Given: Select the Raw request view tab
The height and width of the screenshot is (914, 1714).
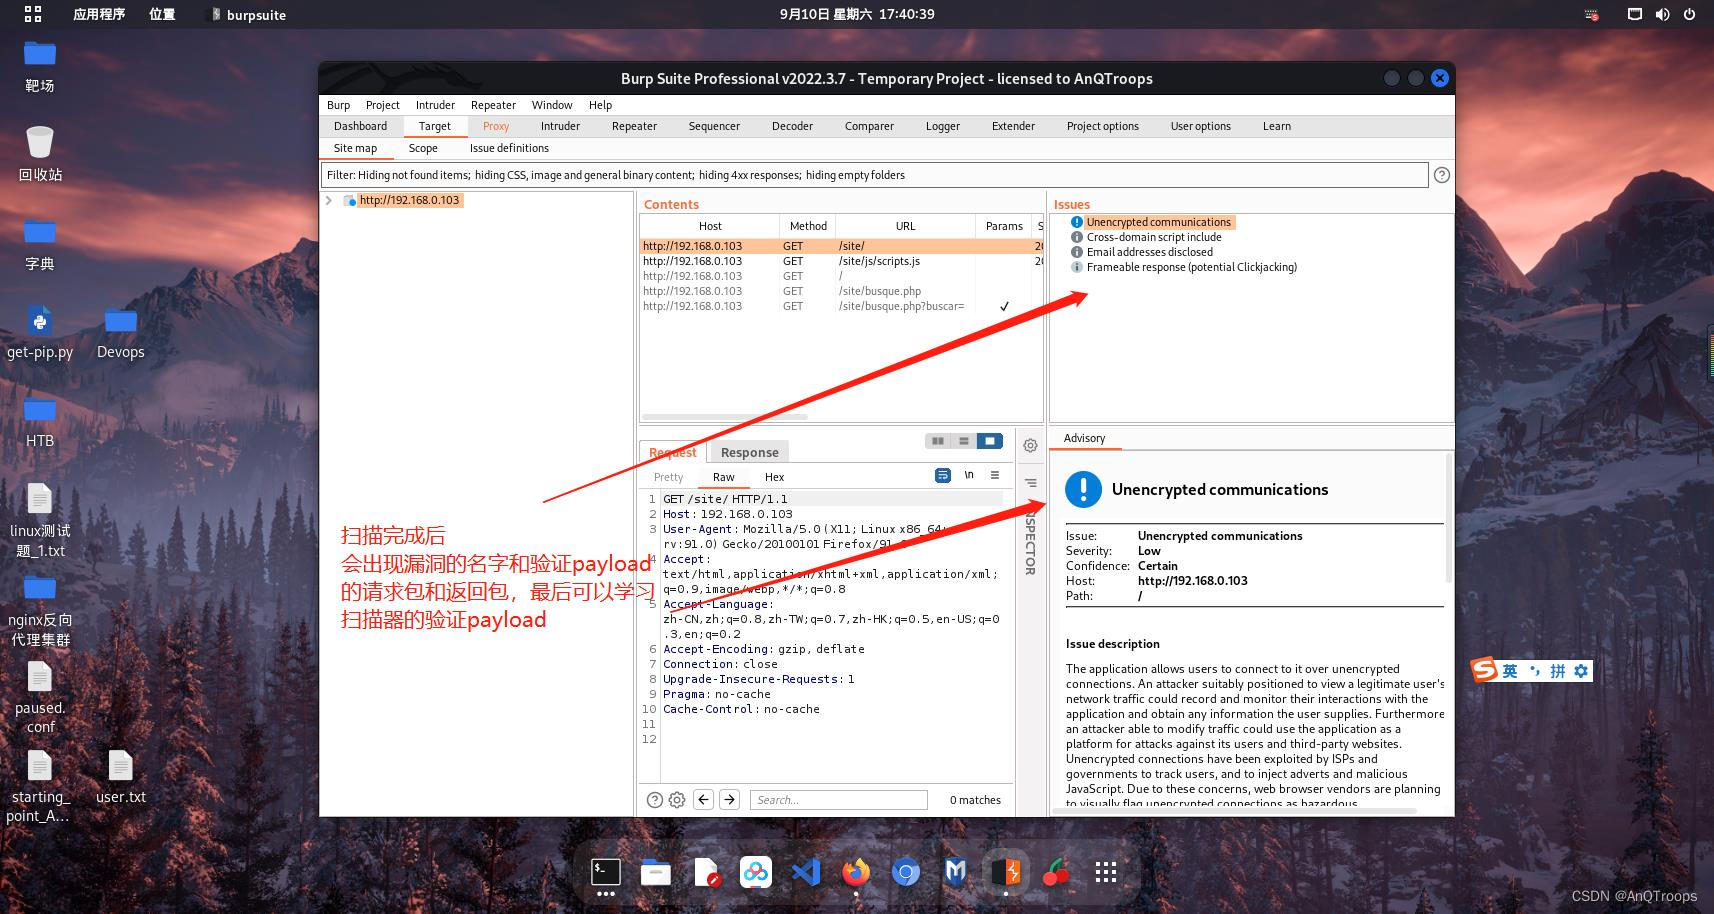Looking at the screenshot, I should (x=723, y=477).
